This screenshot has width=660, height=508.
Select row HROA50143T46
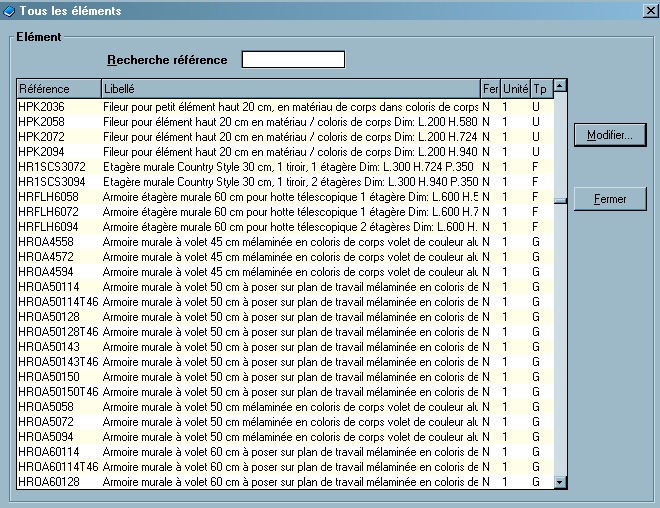(285, 362)
